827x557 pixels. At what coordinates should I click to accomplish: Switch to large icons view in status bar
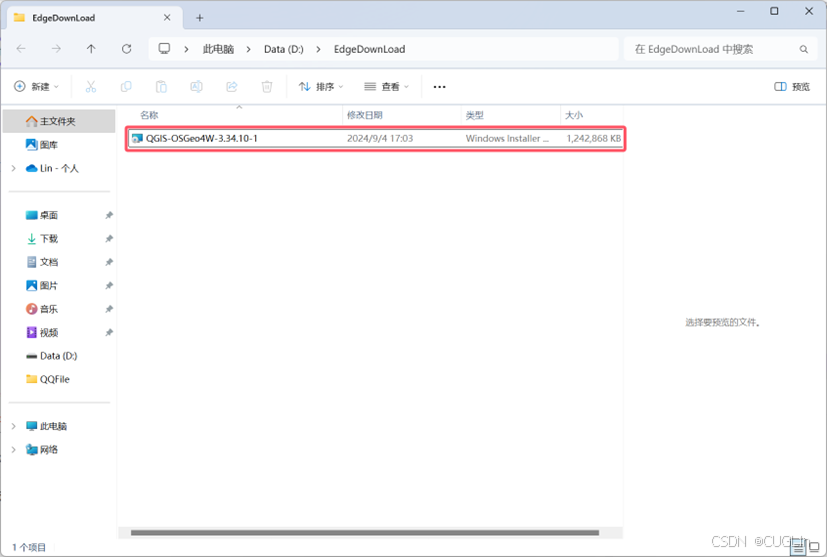click(814, 548)
